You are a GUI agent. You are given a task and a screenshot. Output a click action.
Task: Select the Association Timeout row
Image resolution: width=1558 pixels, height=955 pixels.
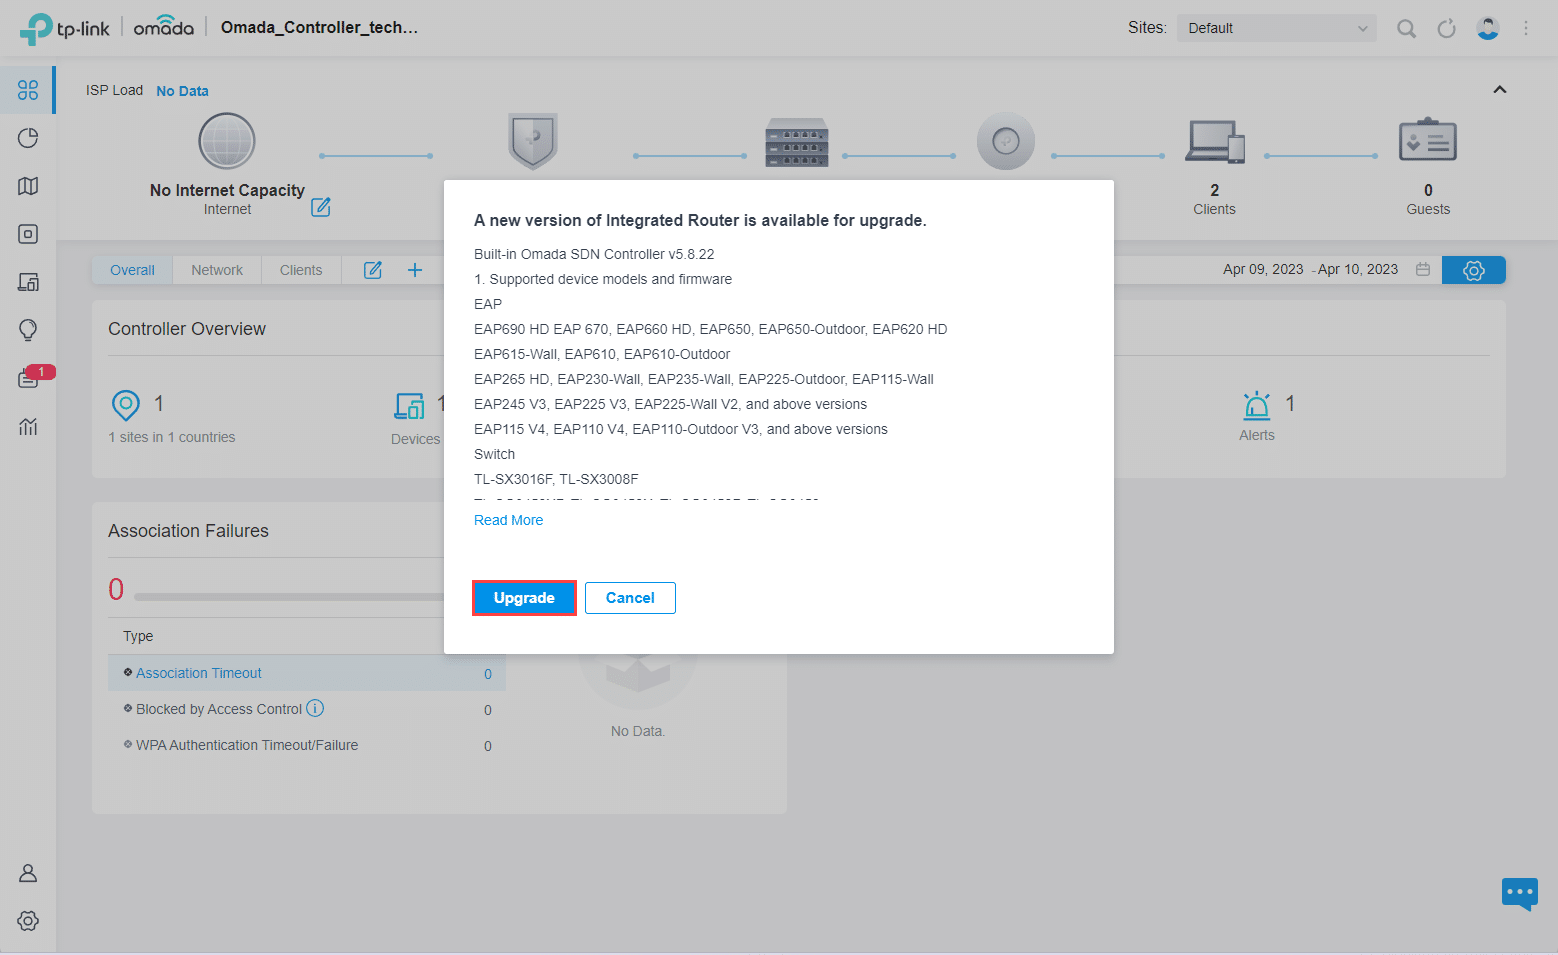tap(306, 673)
